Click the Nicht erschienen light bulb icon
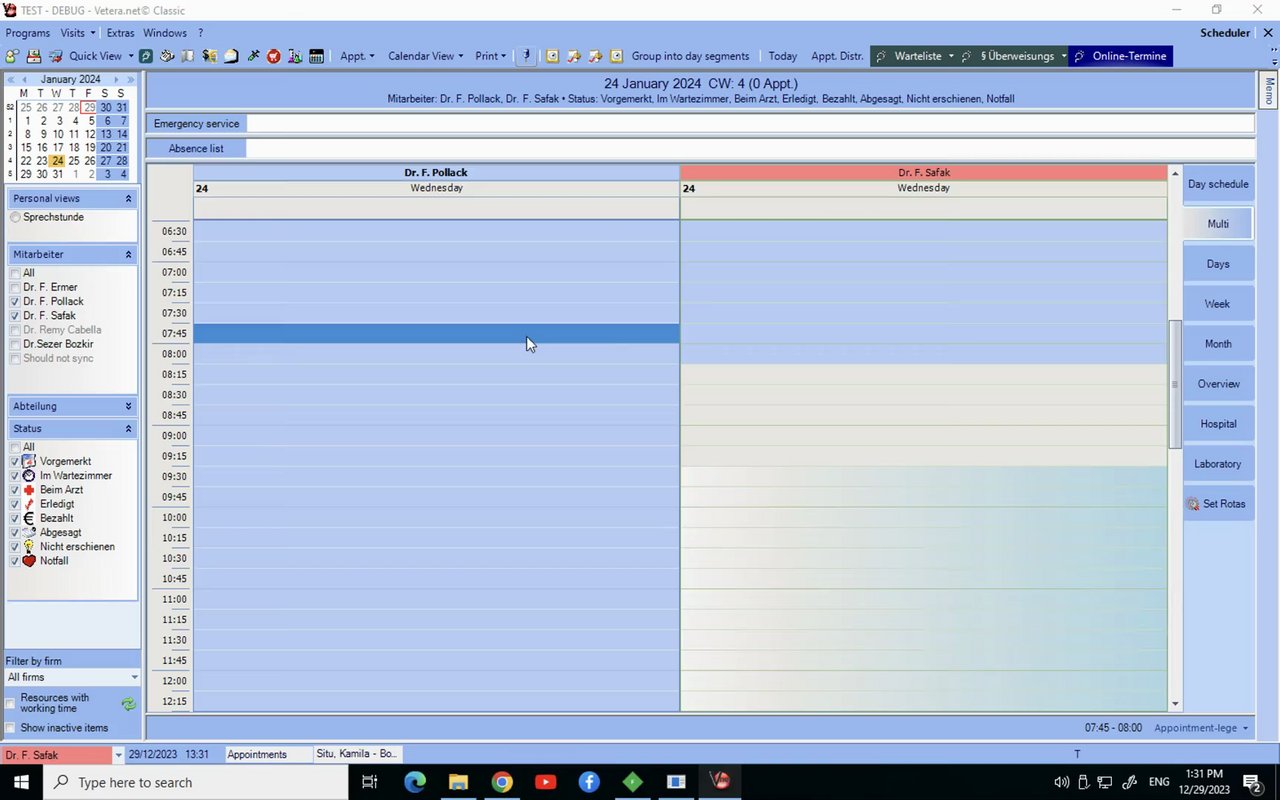The image size is (1280, 800). [x=29, y=546]
